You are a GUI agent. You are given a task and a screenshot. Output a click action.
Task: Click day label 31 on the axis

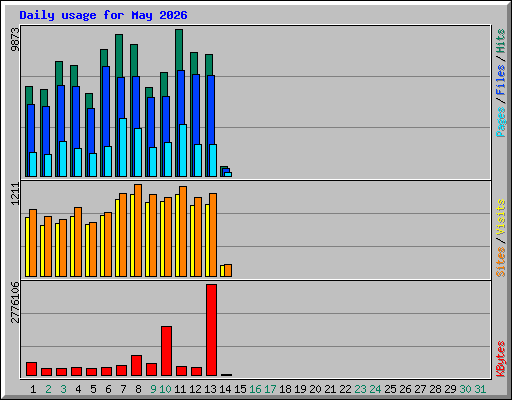pos(480,389)
